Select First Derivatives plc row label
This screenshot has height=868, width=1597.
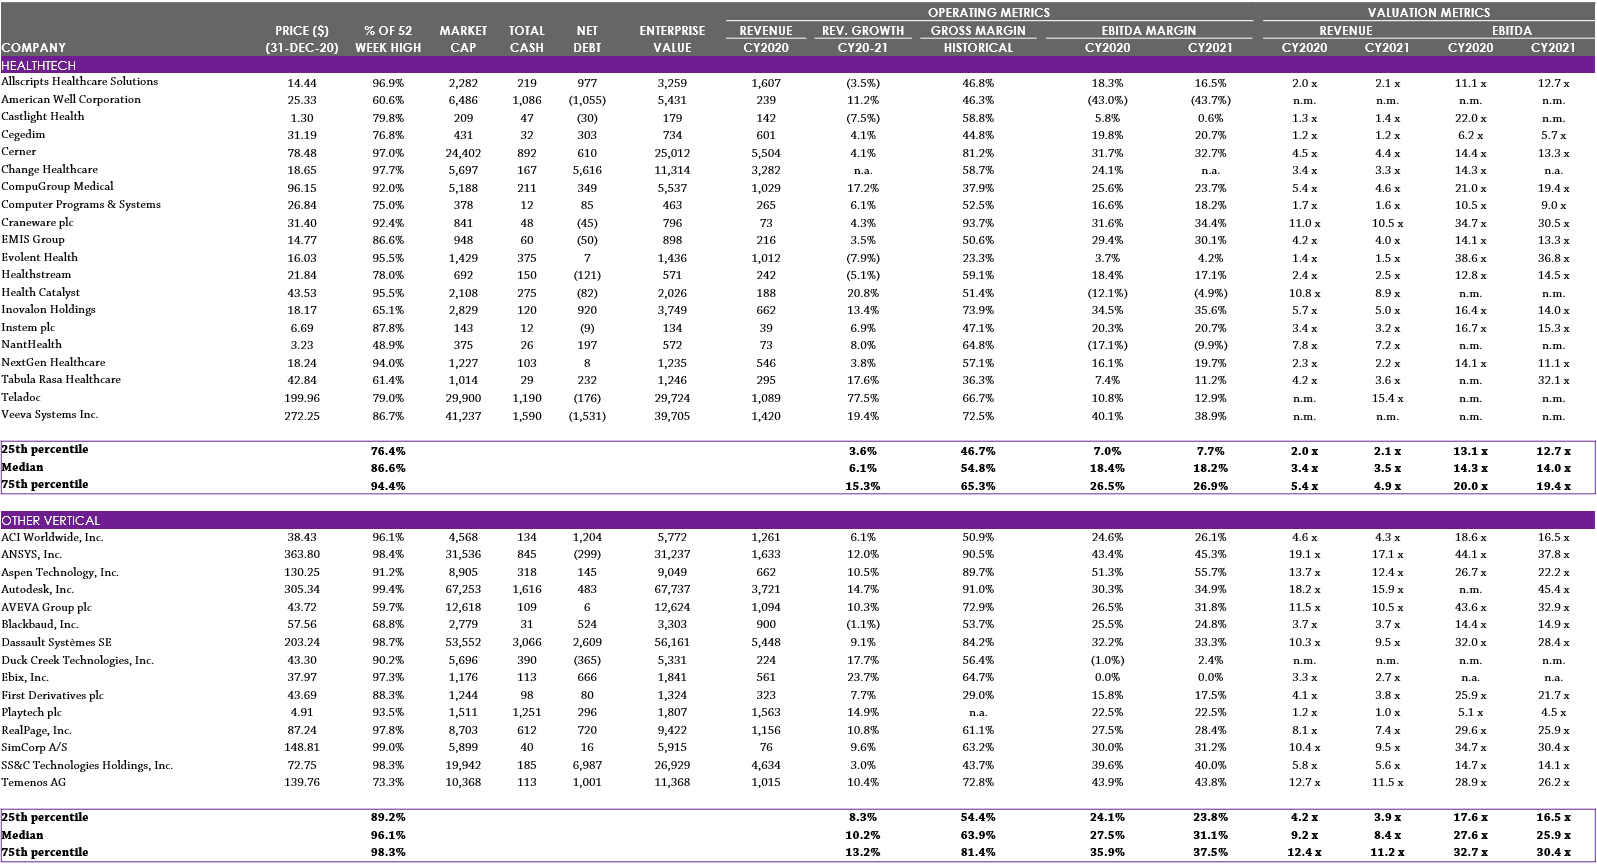(x=53, y=695)
